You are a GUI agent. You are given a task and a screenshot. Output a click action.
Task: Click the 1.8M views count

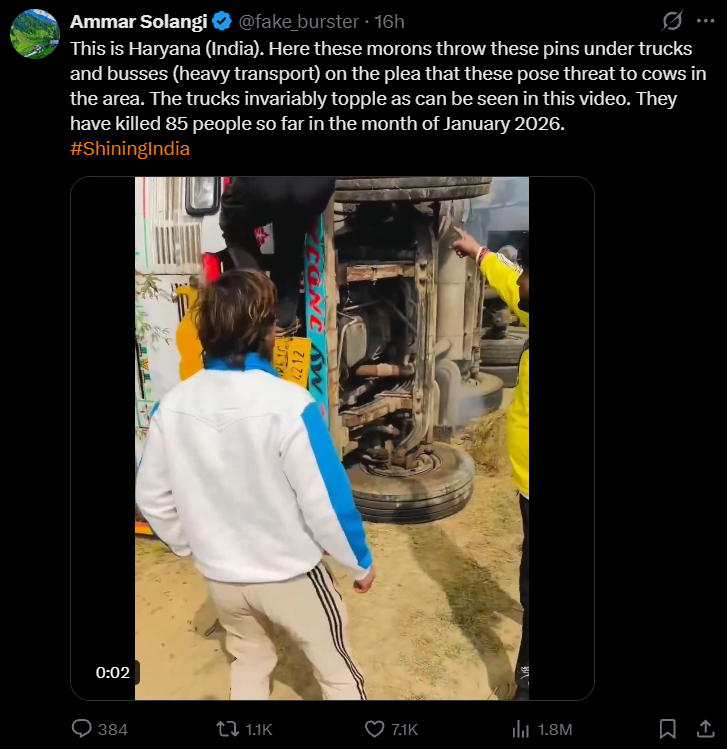[555, 729]
